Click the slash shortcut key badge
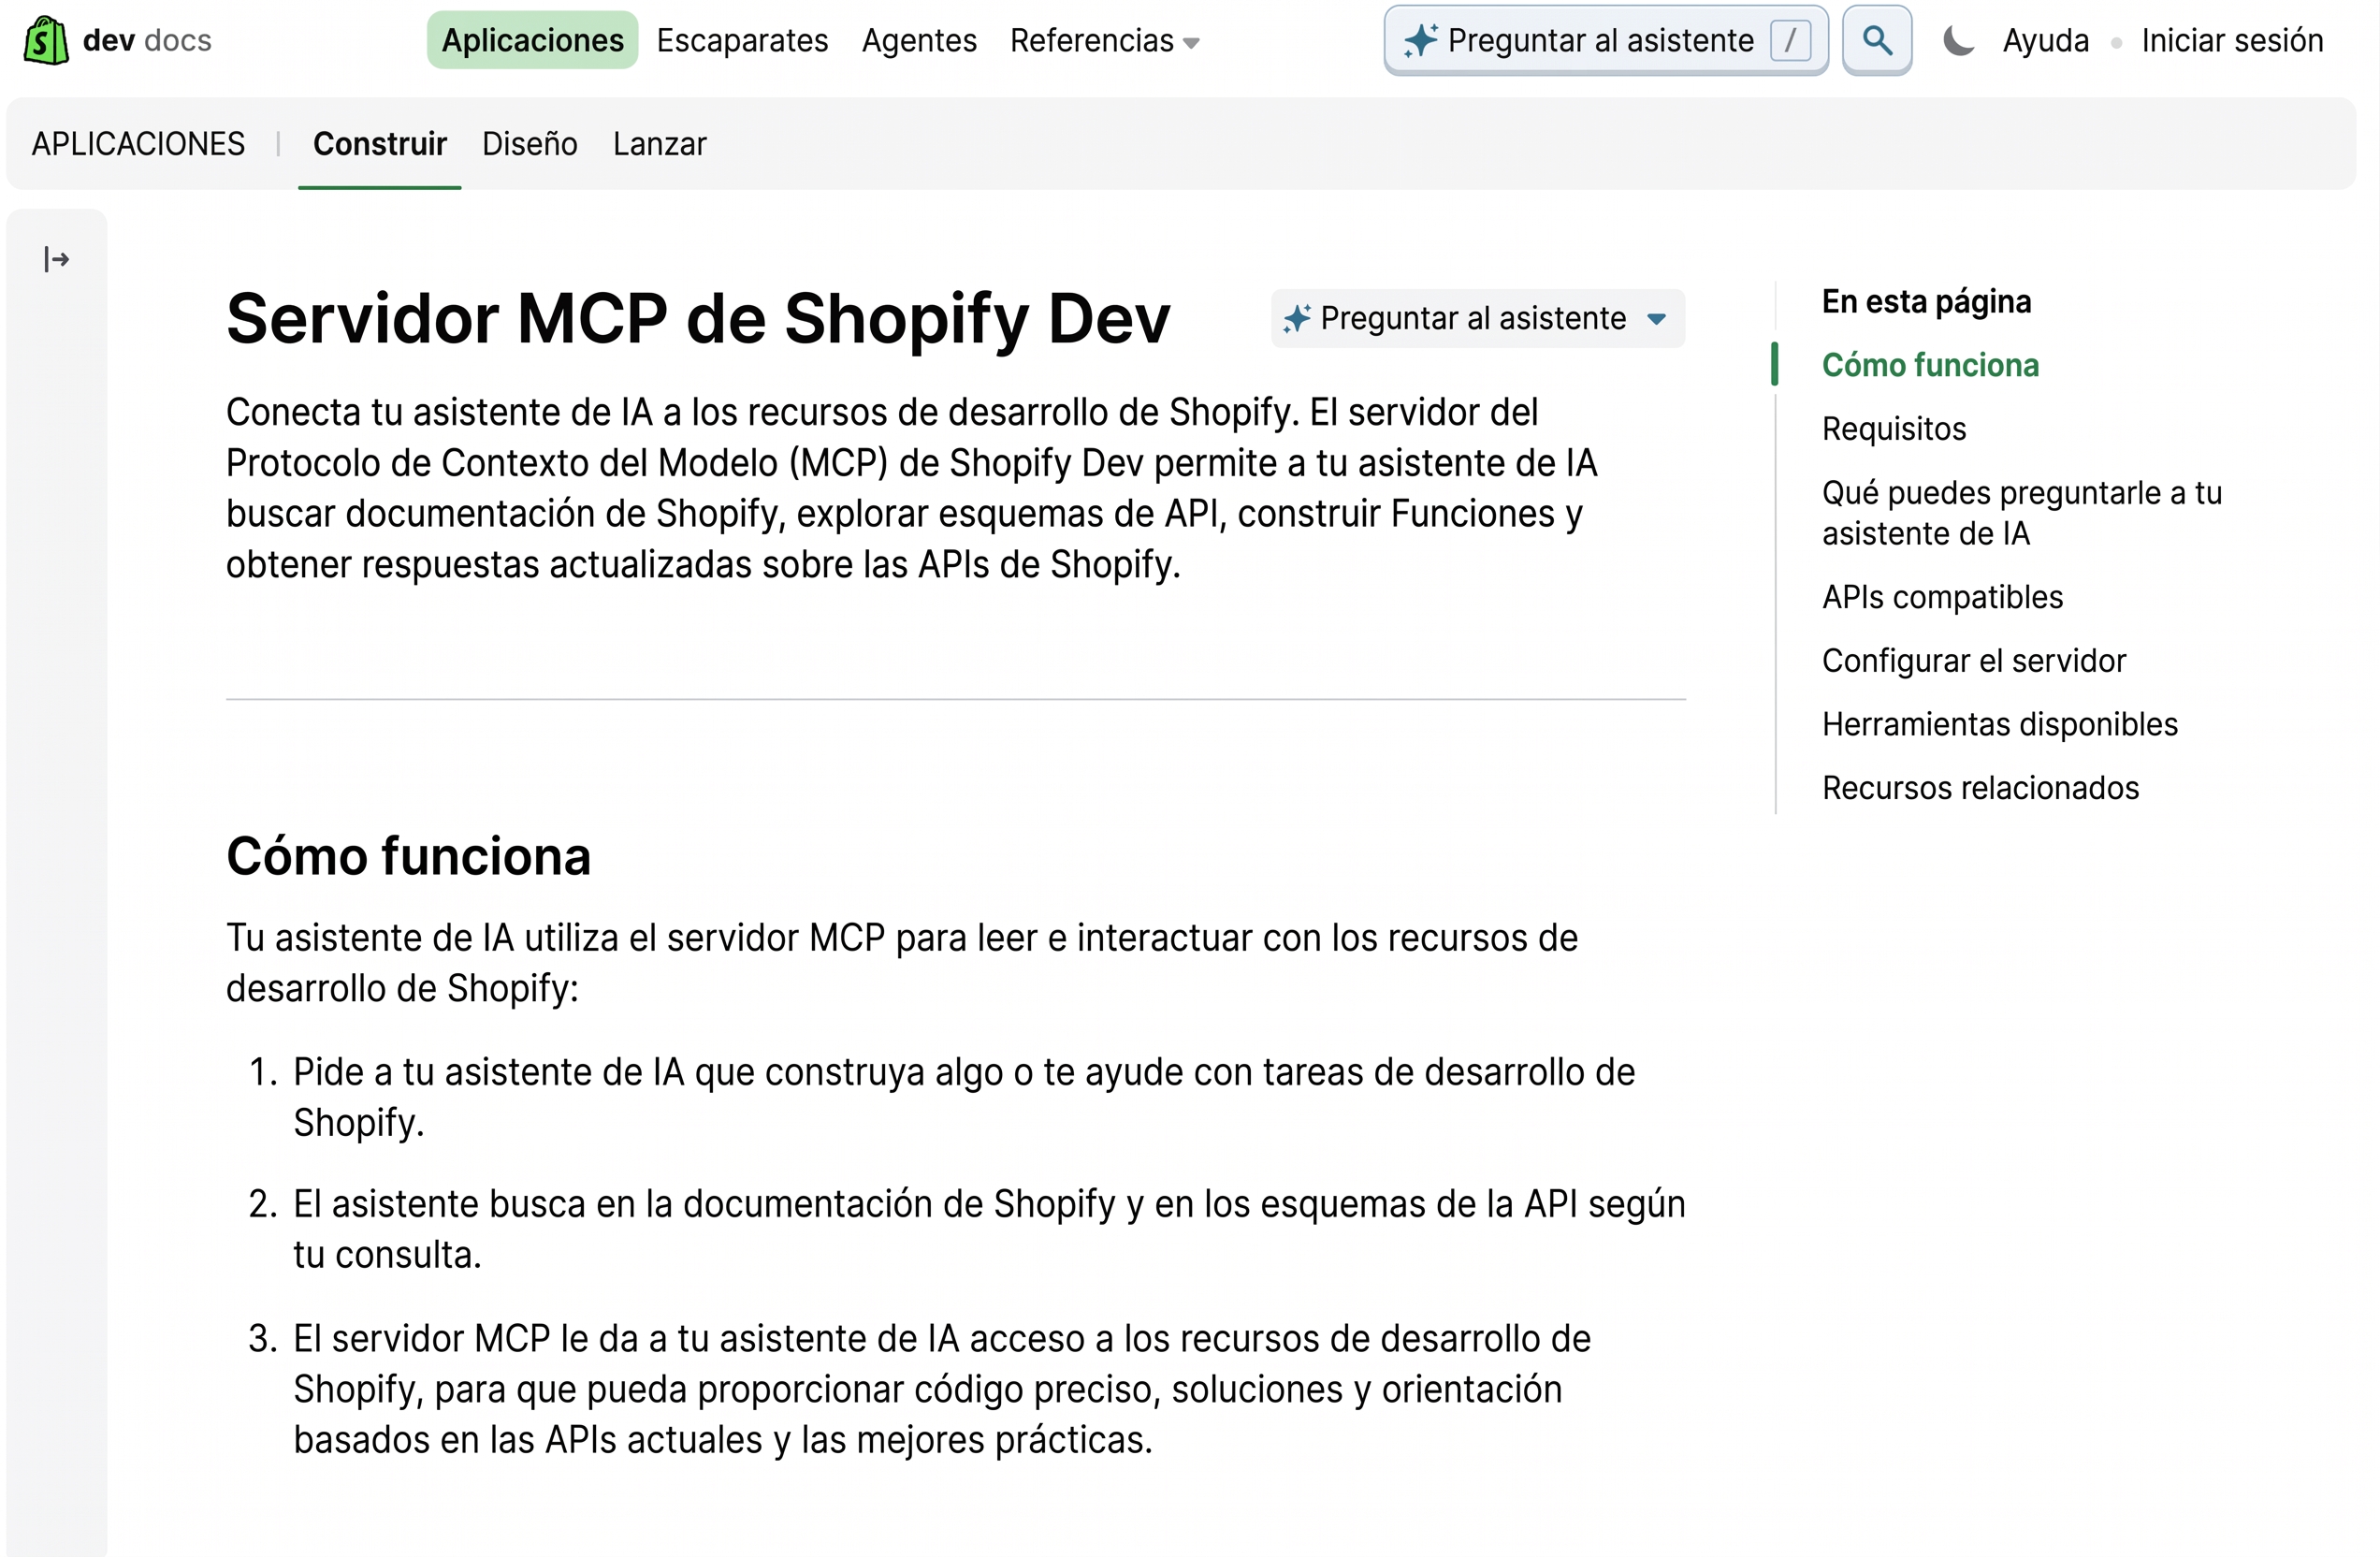 (1790, 41)
